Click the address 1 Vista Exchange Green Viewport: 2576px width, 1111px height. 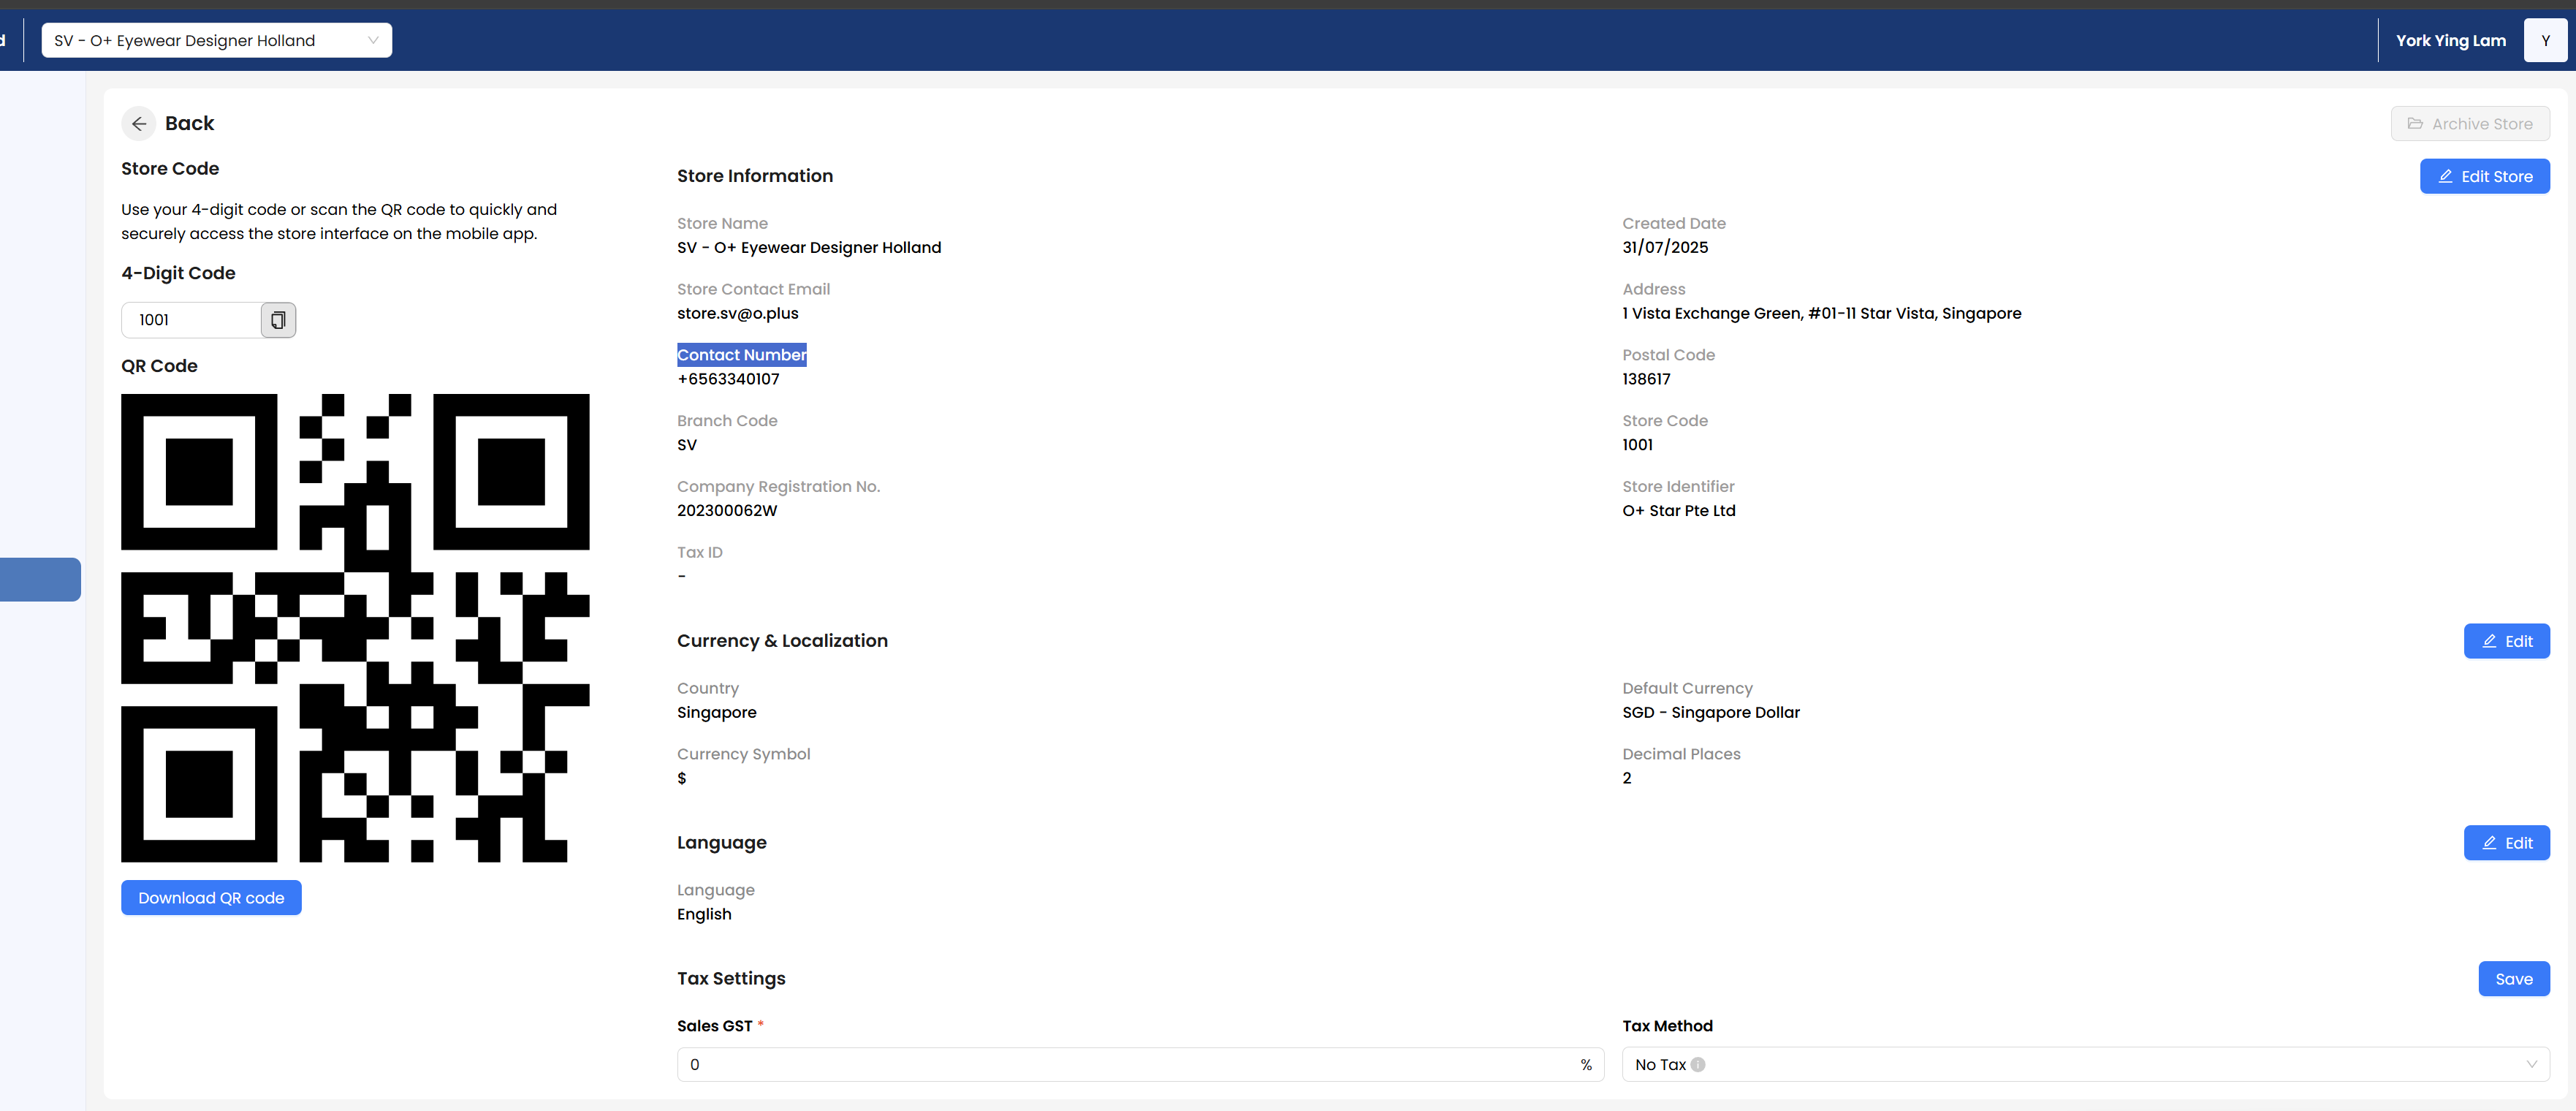pyautogui.click(x=1821, y=313)
